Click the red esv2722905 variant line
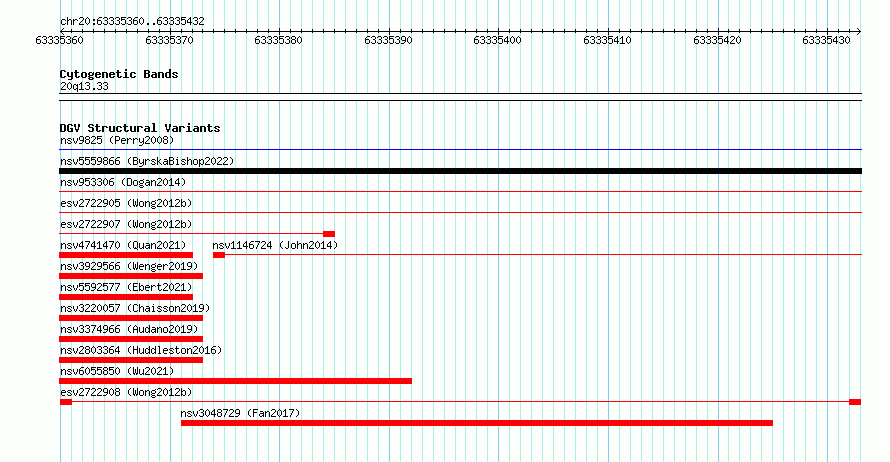The image size is (890, 462). pos(460,213)
